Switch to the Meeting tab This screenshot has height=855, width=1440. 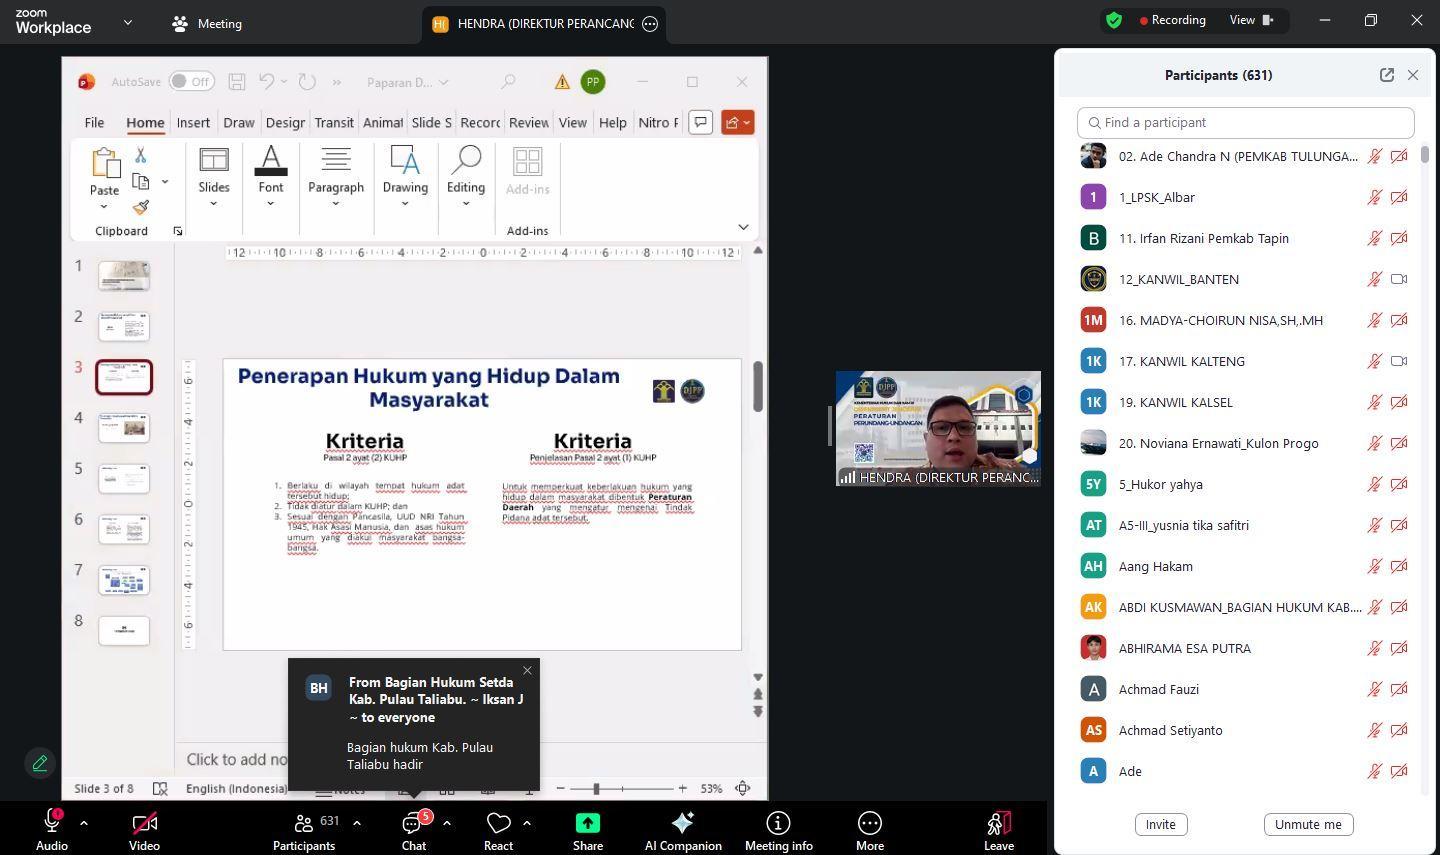(x=207, y=24)
